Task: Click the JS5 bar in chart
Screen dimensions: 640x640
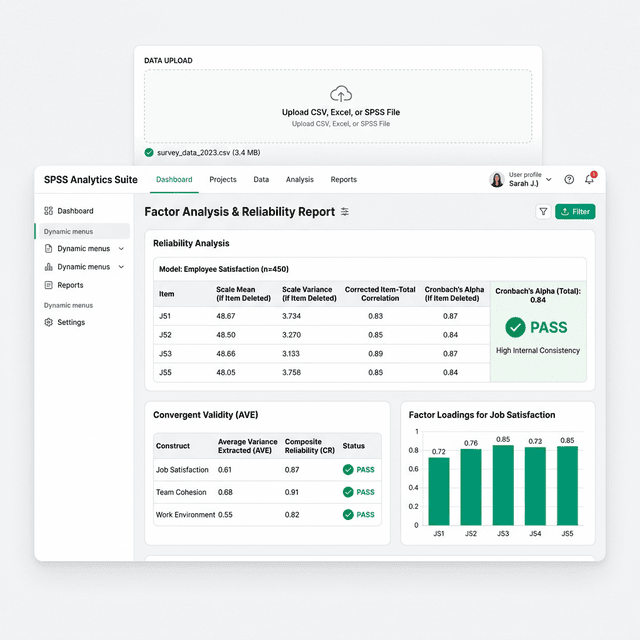Action: pos(567,486)
